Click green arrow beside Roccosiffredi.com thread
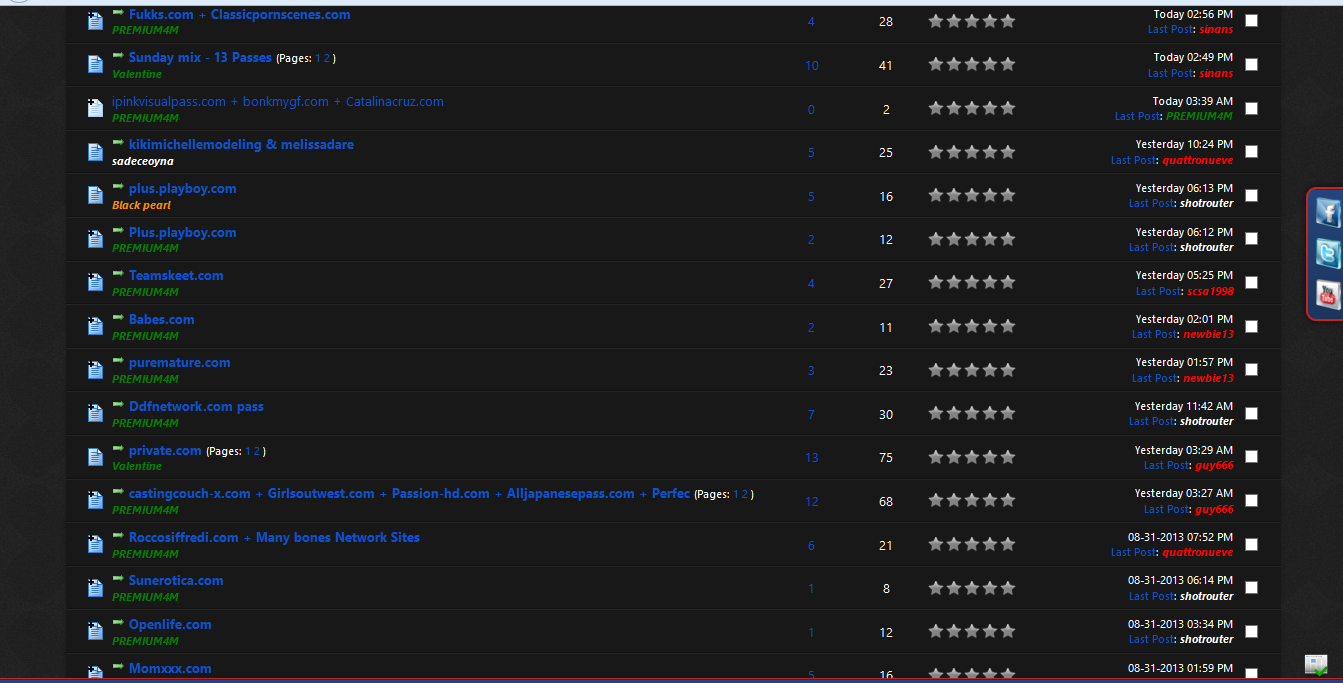1343x683 pixels. tap(119, 536)
